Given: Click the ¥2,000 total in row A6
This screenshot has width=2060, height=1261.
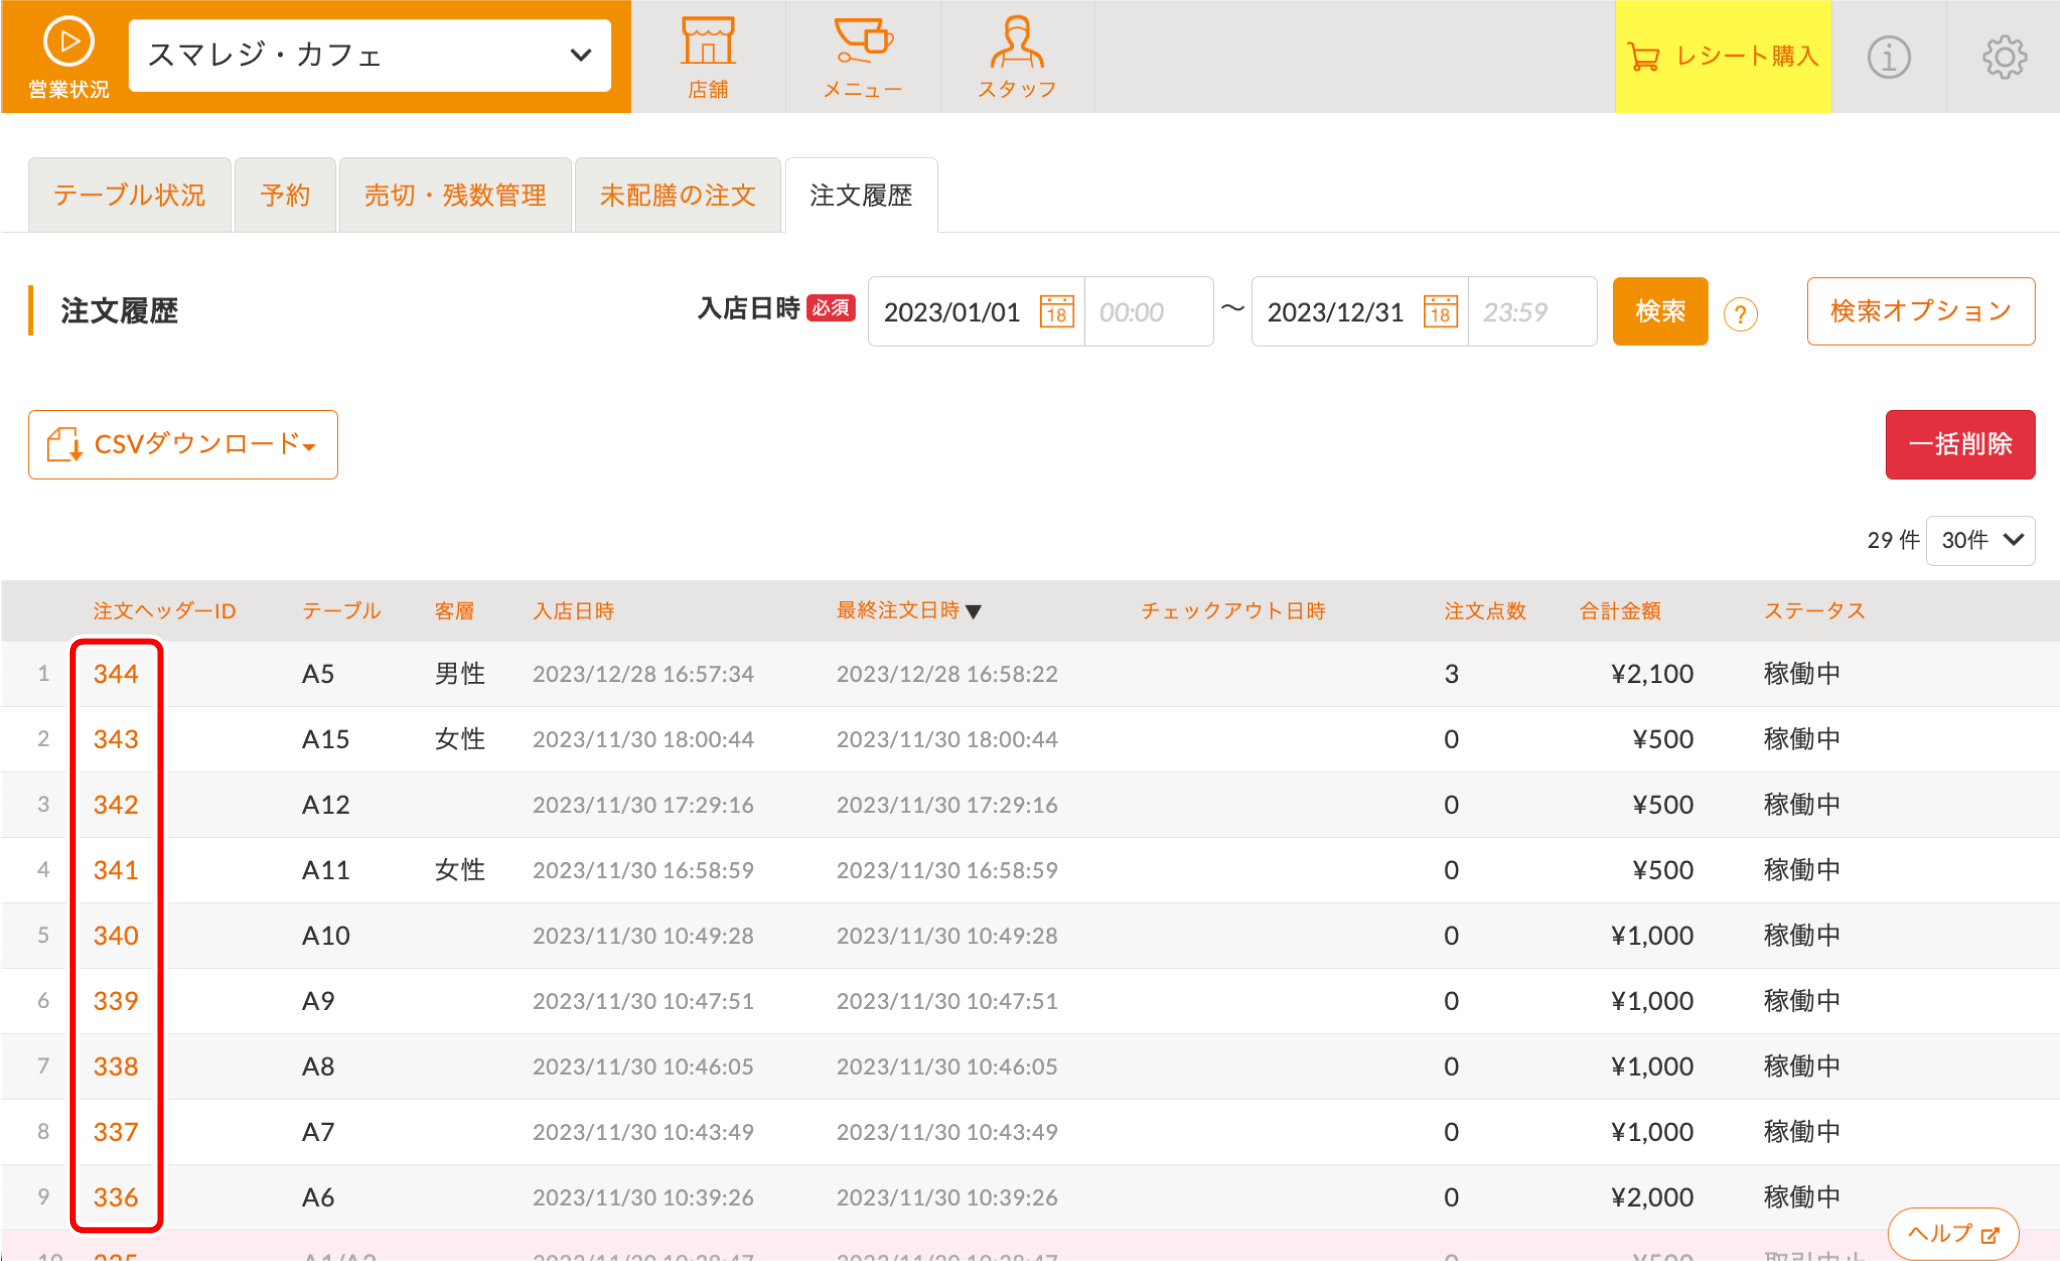Looking at the screenshot, I should 1652,1197.
